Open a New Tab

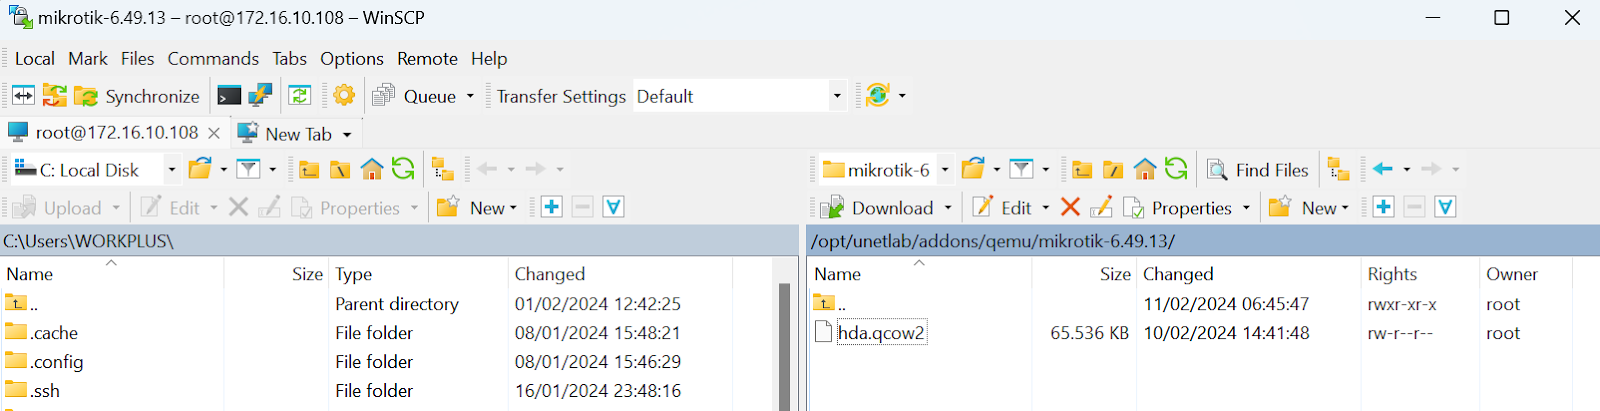click(295, 134)
